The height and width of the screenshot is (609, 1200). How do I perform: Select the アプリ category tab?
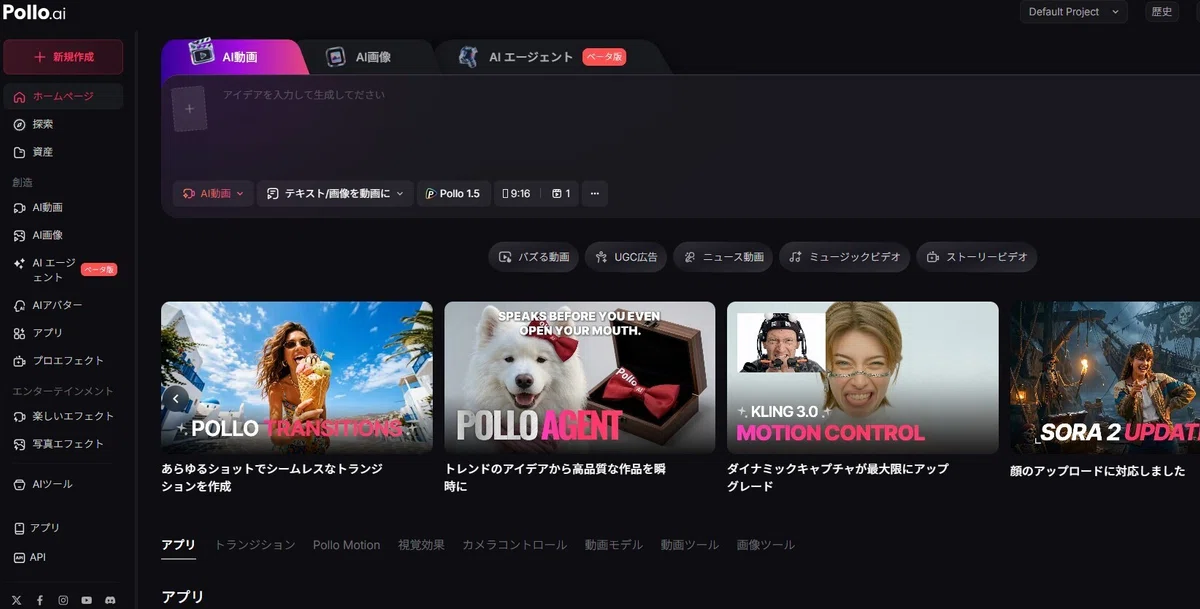pos(179,545)
